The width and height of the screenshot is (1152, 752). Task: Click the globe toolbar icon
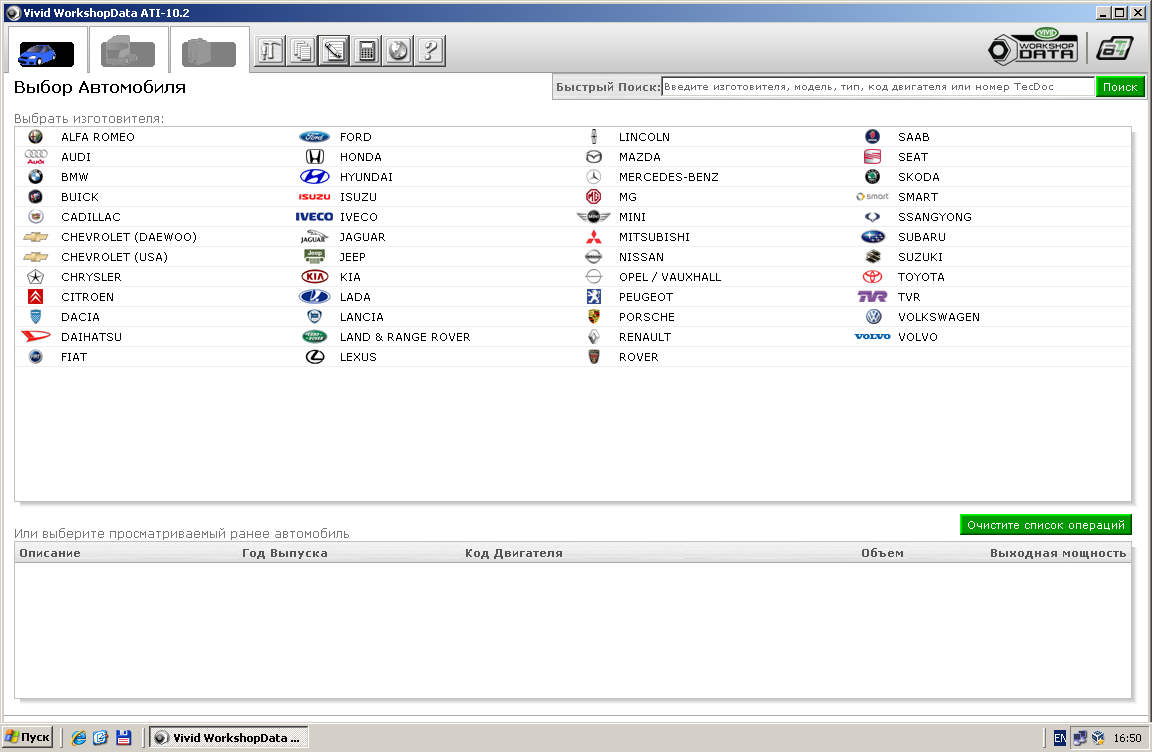coord(397,51)
